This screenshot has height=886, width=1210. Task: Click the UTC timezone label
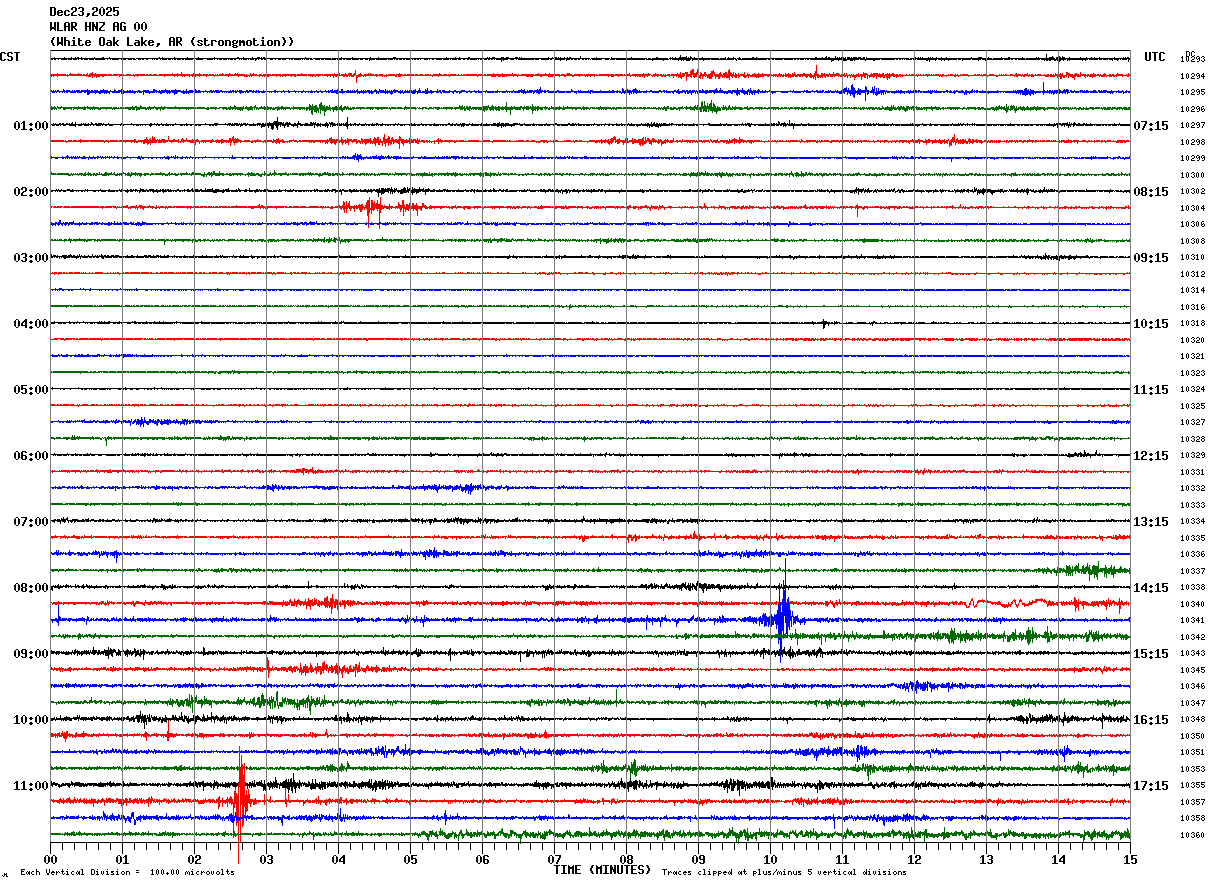coord(1155,57)
